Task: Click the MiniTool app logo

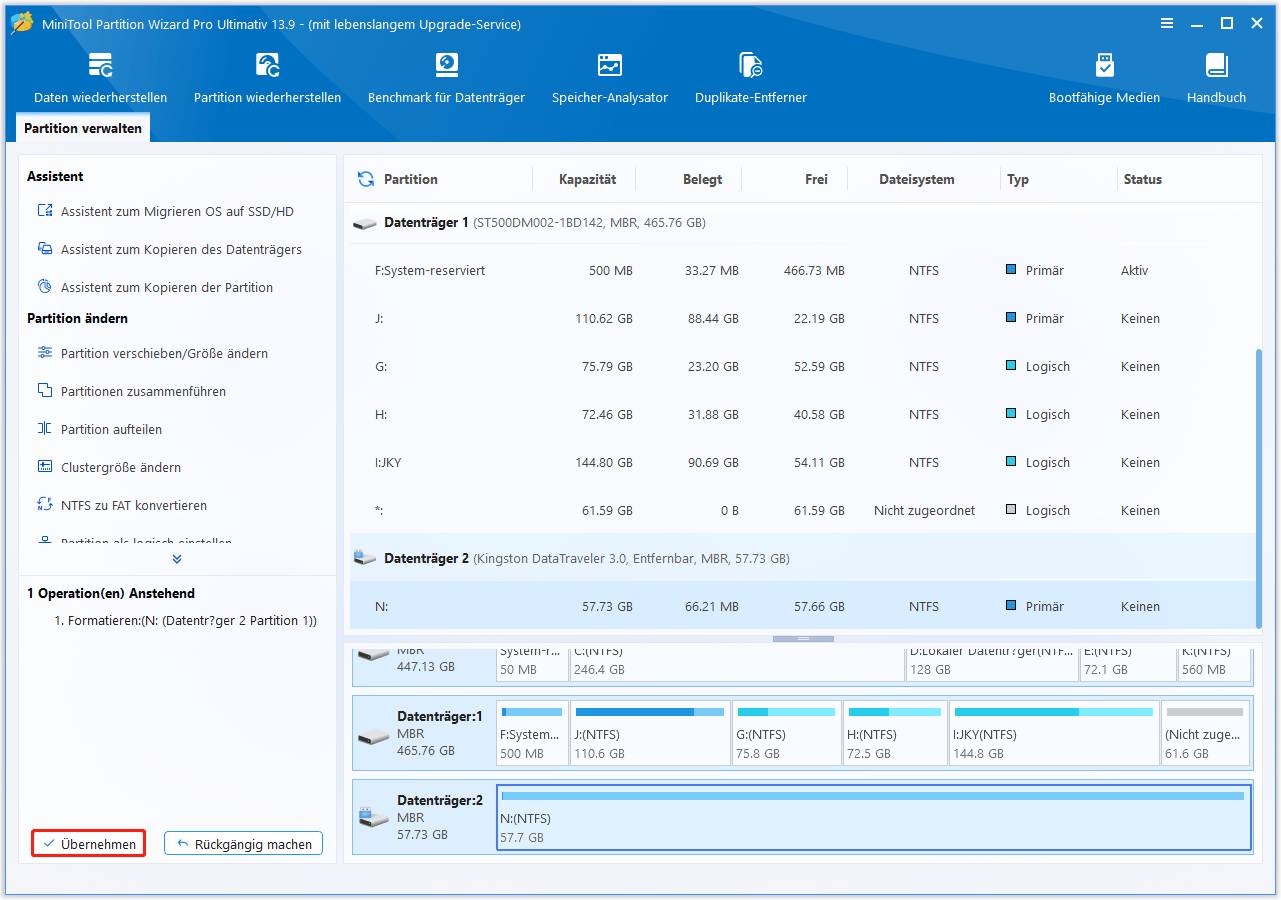Action: 22,23
